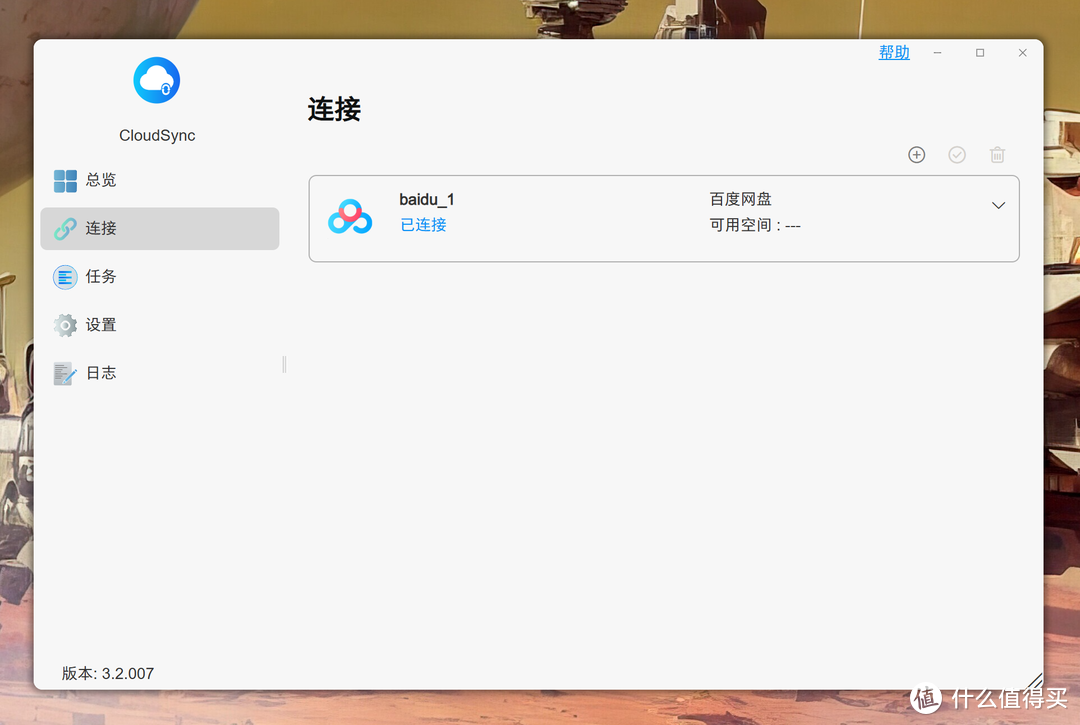Click the sidebar divider handle

[284, 364]
